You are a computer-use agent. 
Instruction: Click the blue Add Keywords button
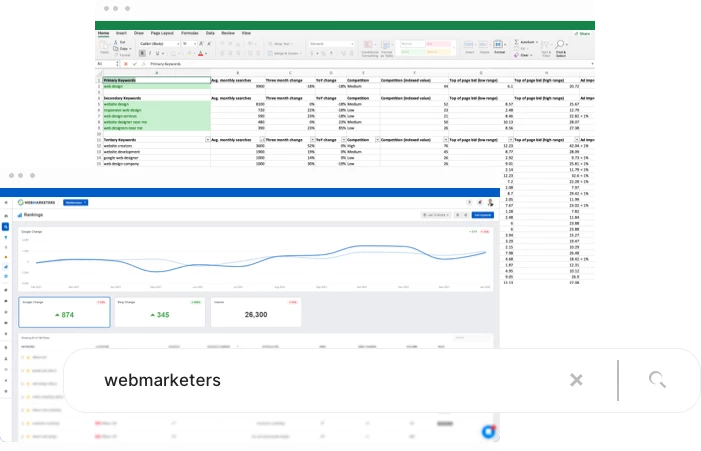tap(483, 215)
